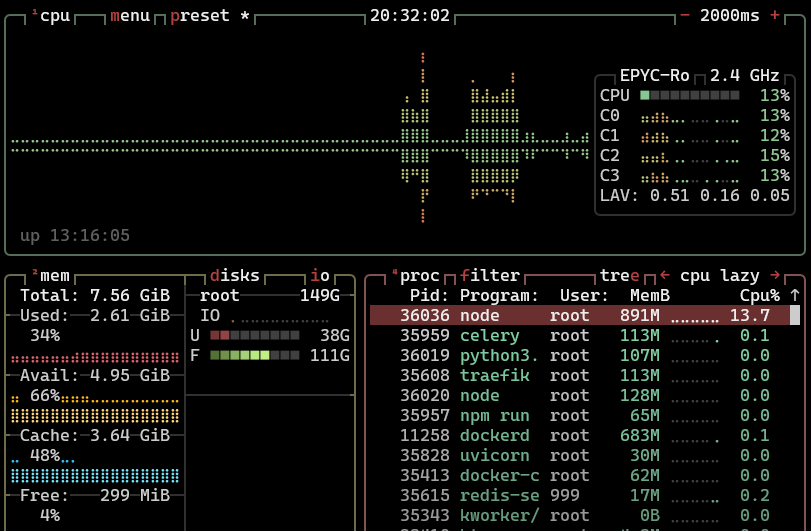Click the C3 core usage row
This screenshot has width=811, height=531.
pyautogui.click(x=695, y=176)
